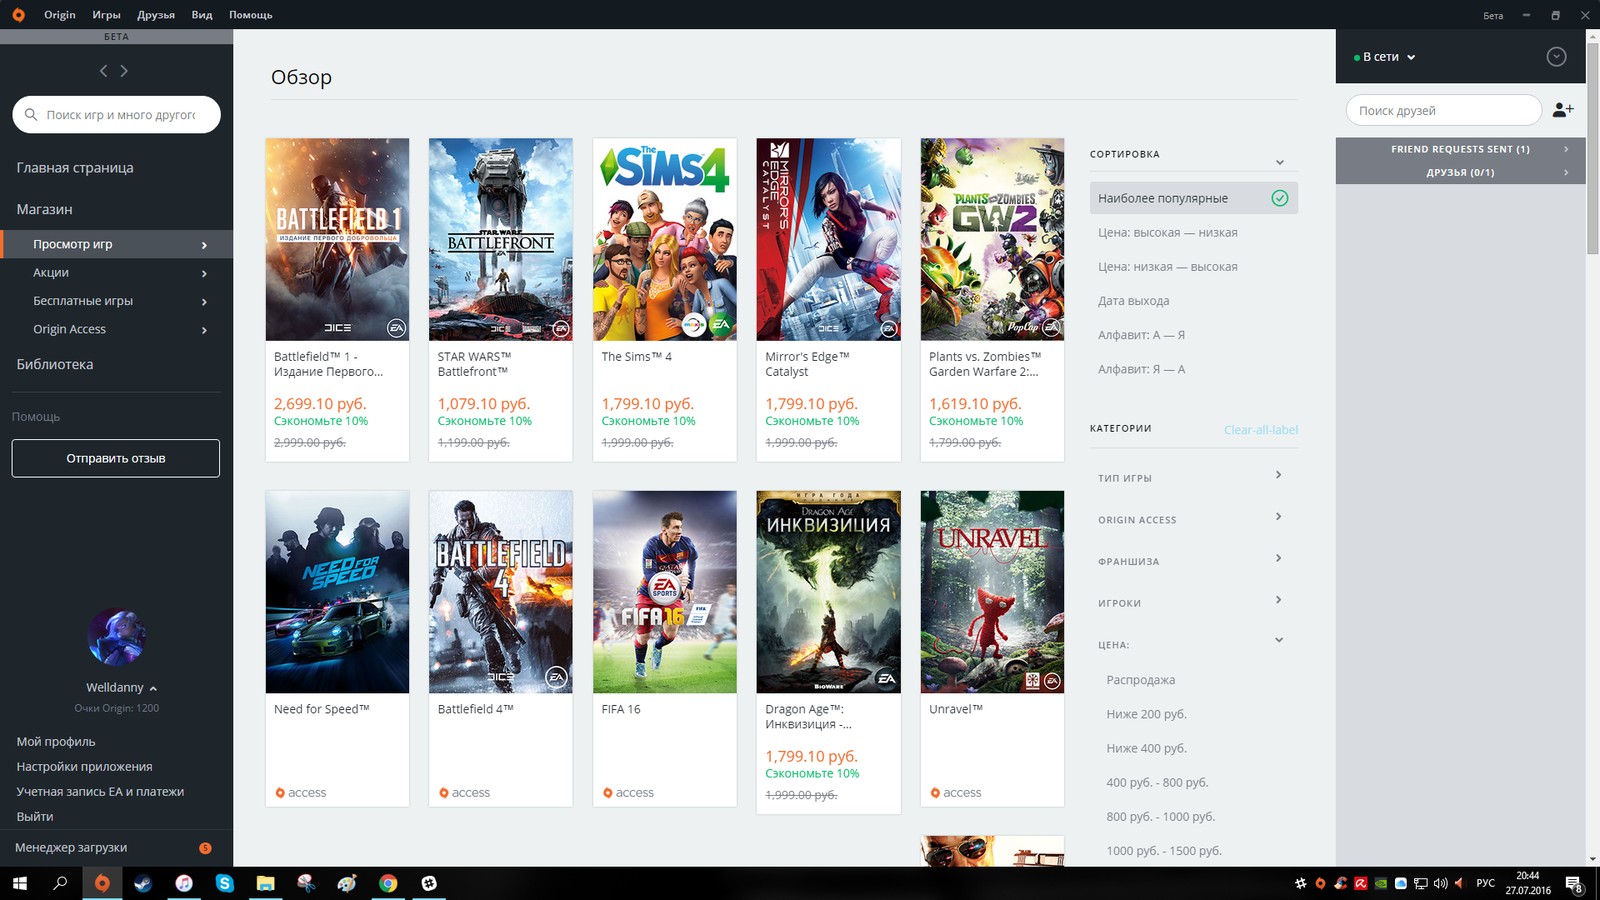The width and height of the screenshot is (1600, 900).
Task: Click the Clear-all-label link
Action: tap(1260, 430)
